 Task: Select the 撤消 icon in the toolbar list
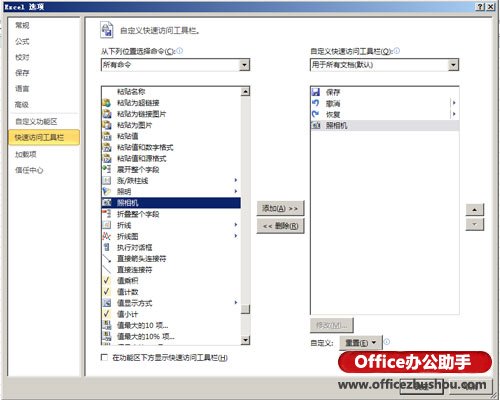[315, 103]
